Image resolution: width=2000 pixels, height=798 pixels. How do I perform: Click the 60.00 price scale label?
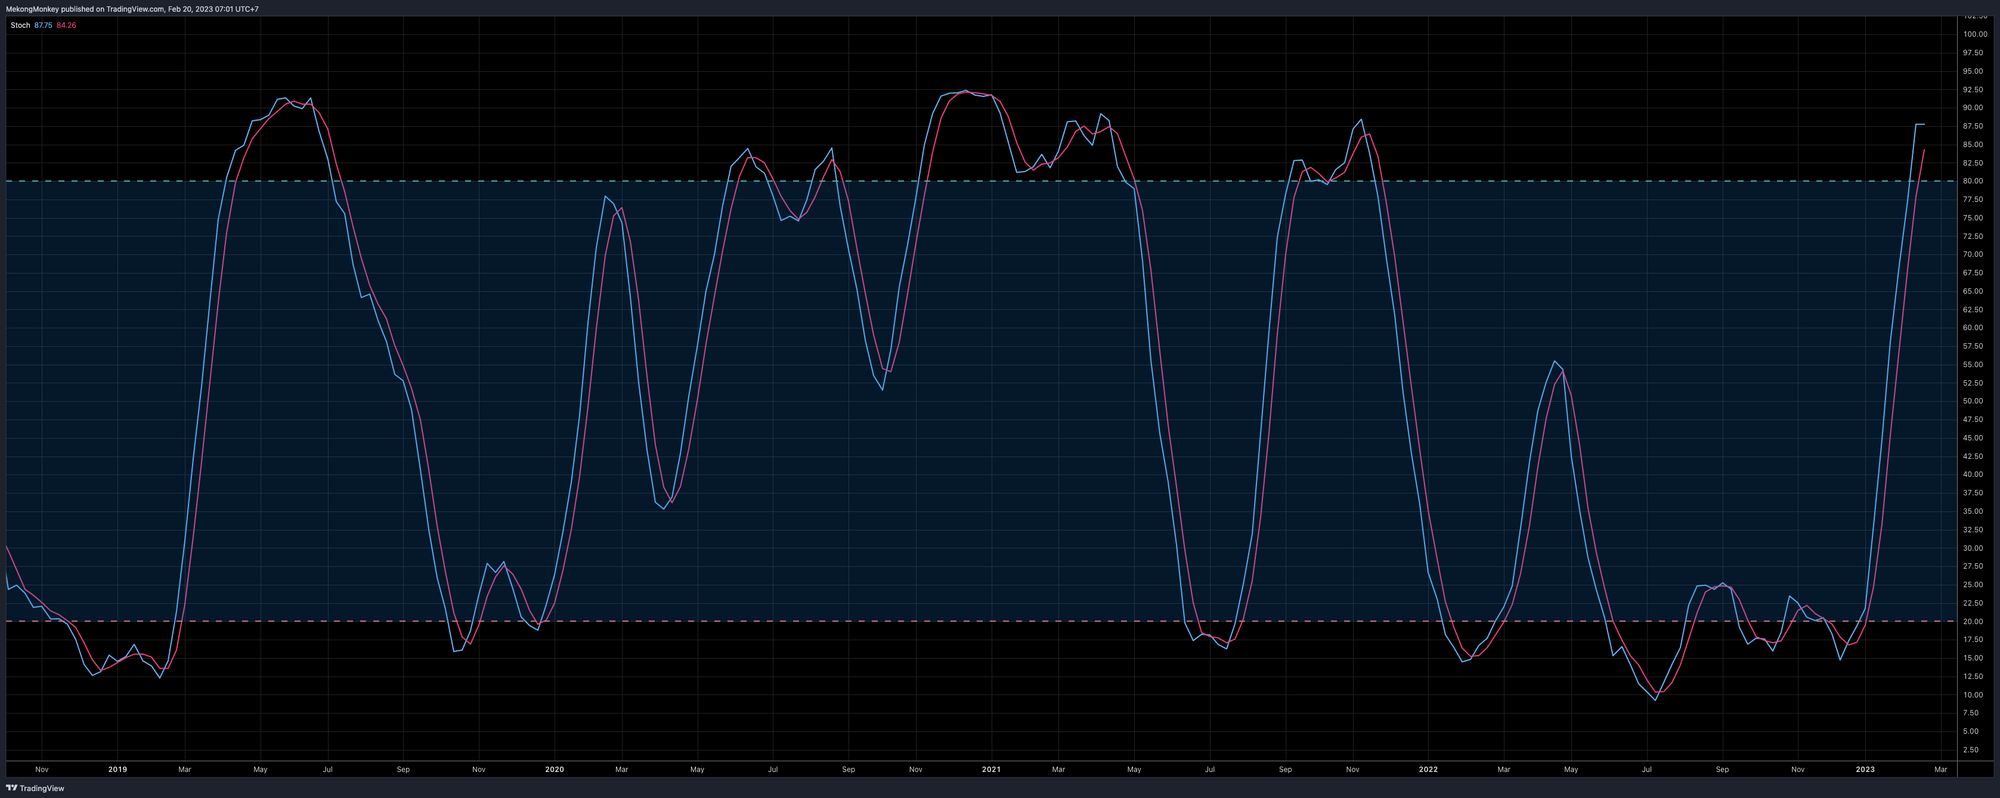point(1975,328)
